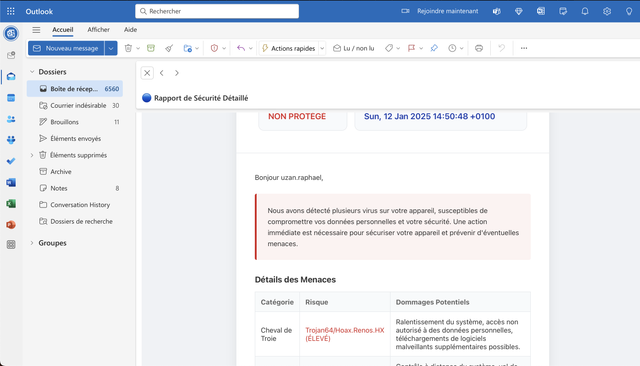Go to previous message arrow

tap(162, 73)
